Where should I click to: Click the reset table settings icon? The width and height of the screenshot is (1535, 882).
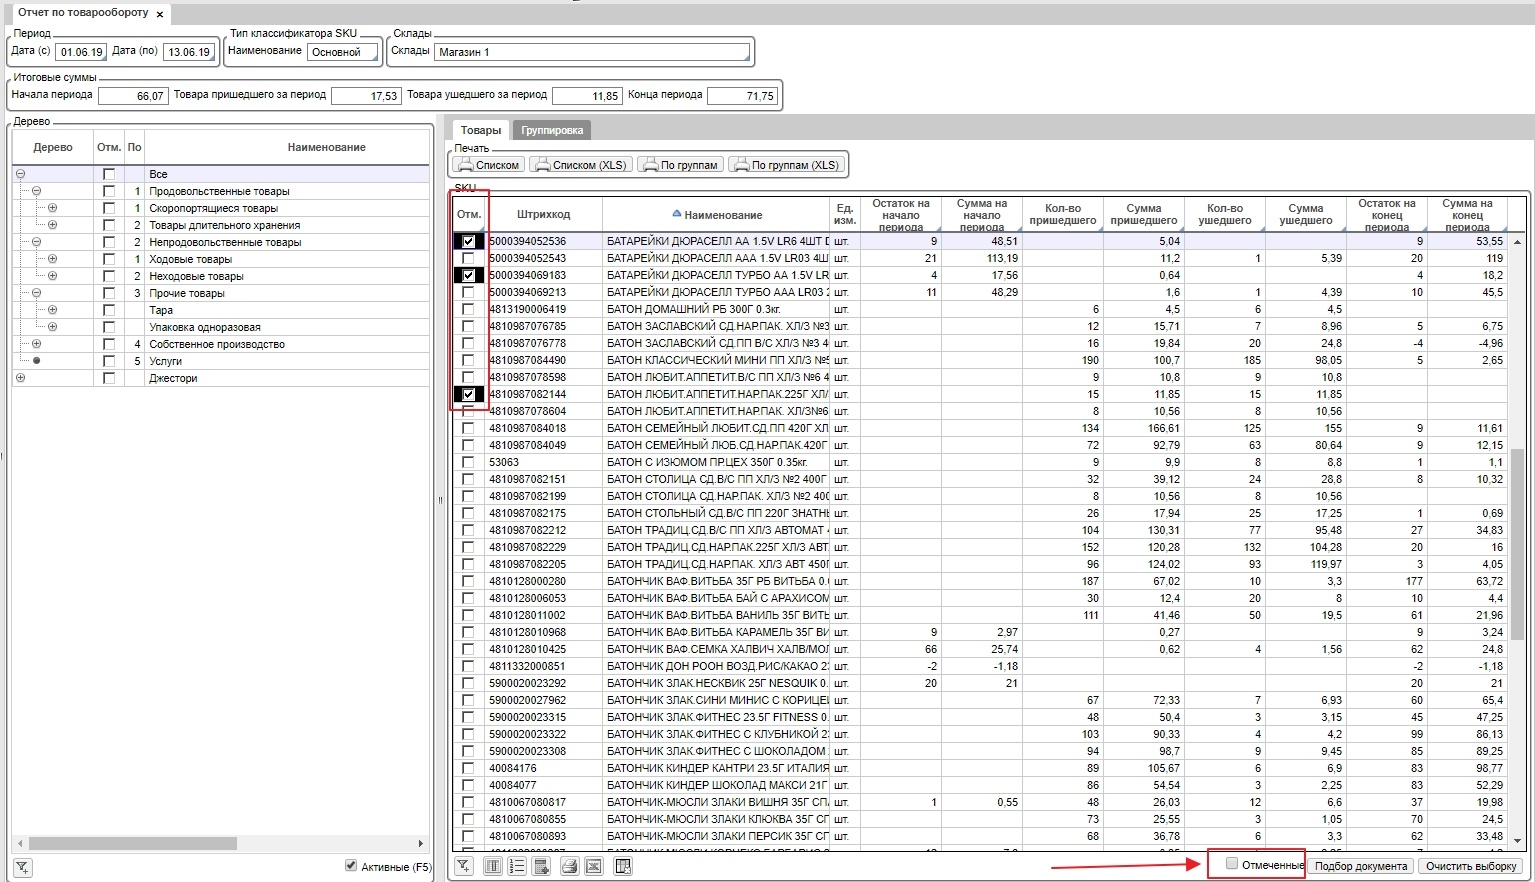622,866
